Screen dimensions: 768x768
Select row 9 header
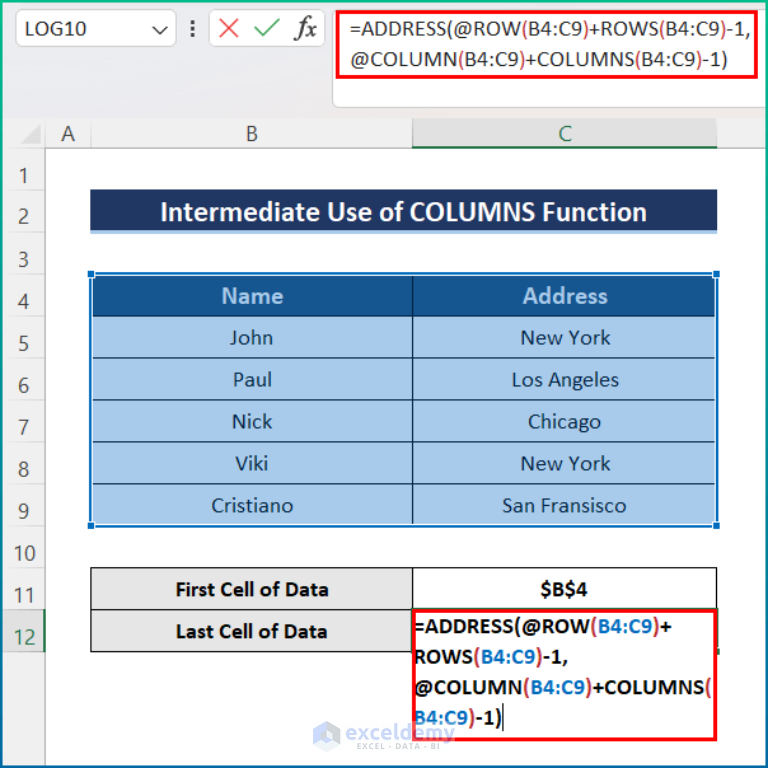pos(24,505)
